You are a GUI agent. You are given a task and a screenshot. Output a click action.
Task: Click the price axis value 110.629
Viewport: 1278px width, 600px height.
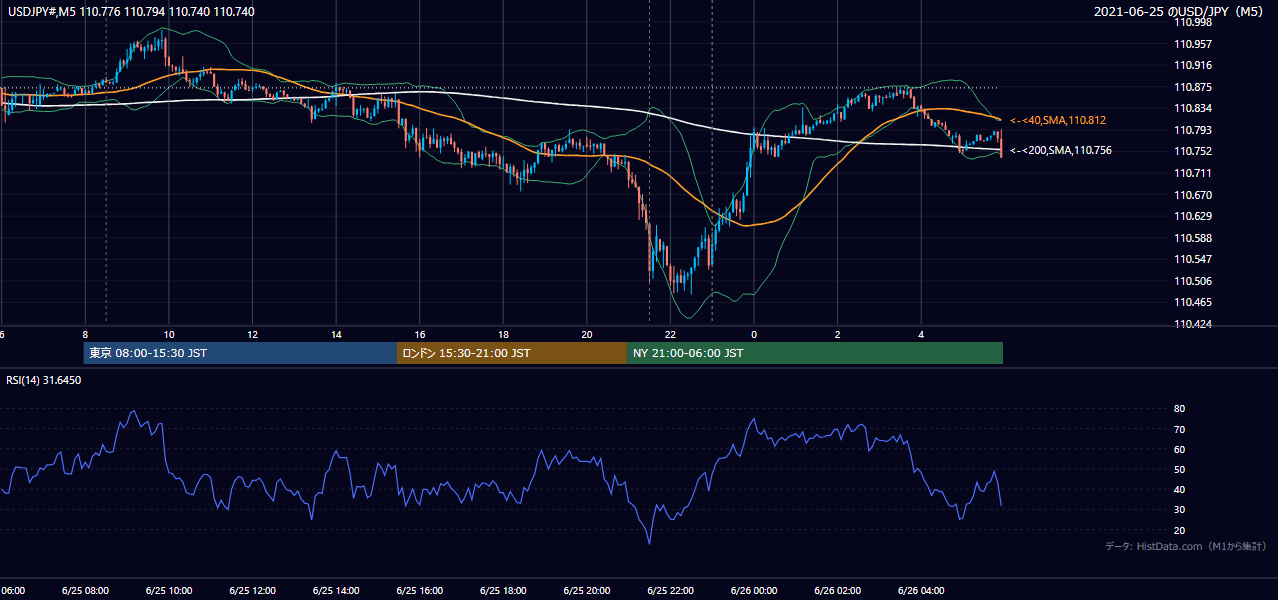point(1193,216)
